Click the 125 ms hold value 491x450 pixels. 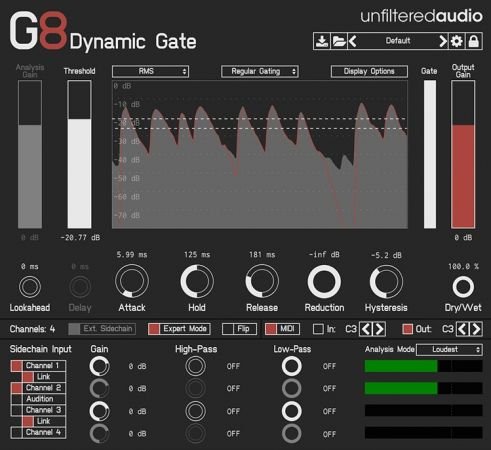(197, 255)
